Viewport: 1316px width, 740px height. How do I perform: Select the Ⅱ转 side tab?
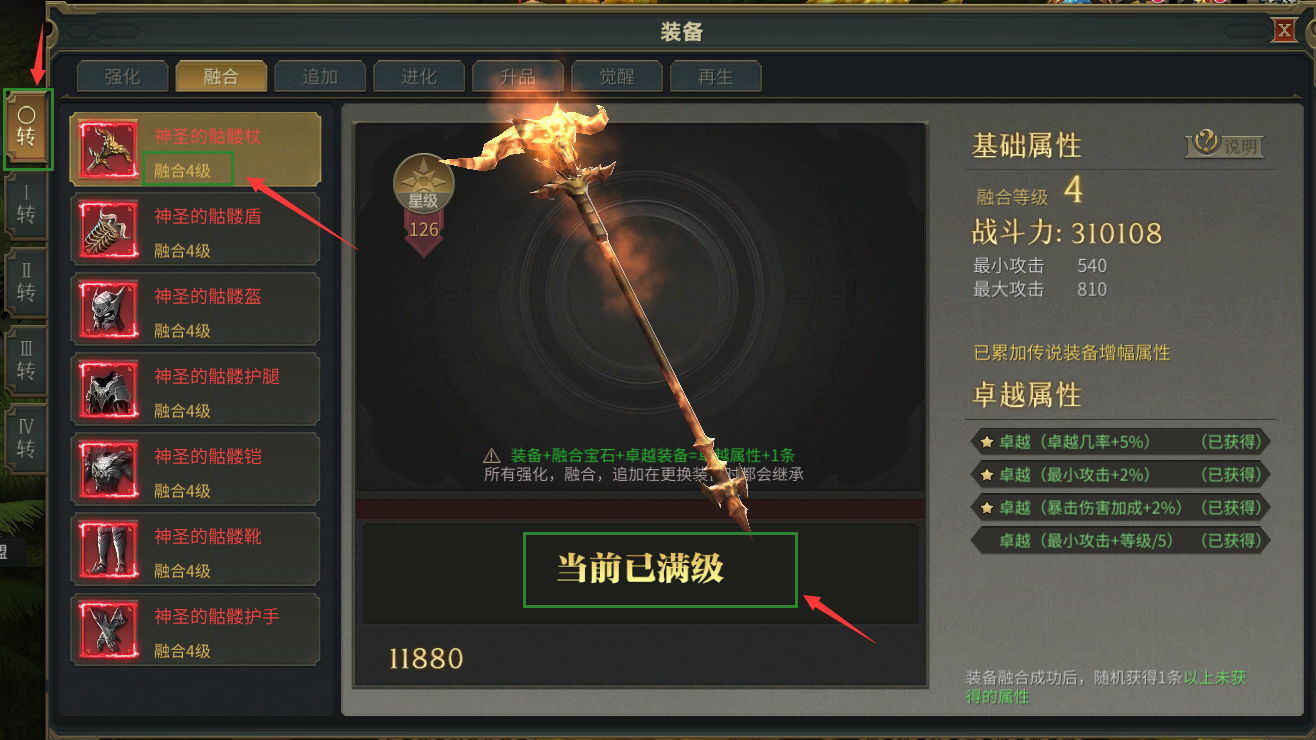point(27,282)
